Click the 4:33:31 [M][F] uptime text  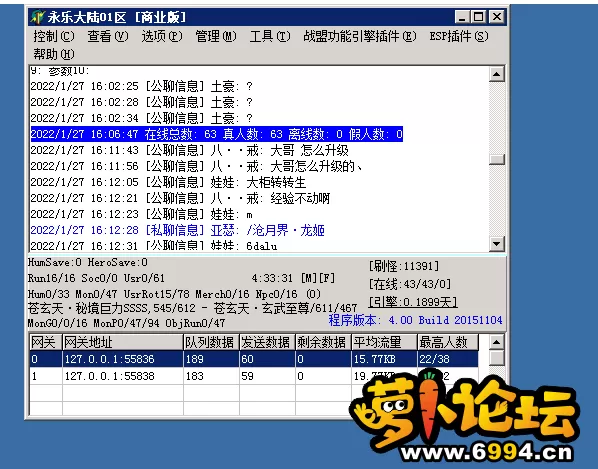point(293,278)
